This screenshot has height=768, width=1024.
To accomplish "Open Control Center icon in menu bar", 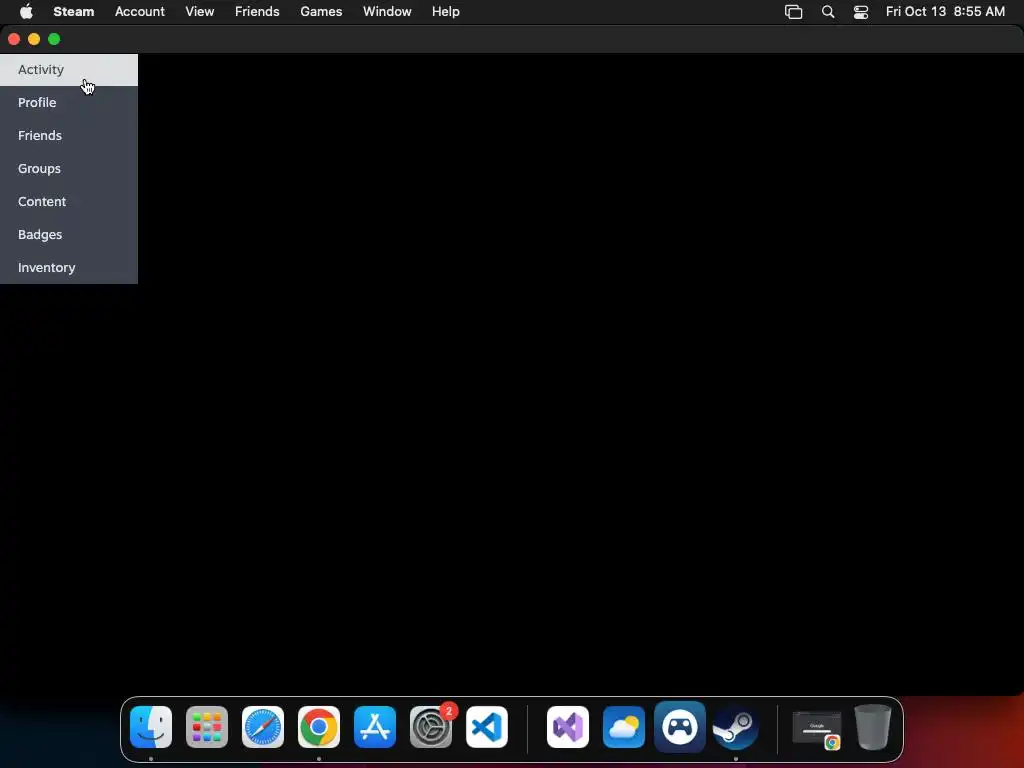I will 861,12.
